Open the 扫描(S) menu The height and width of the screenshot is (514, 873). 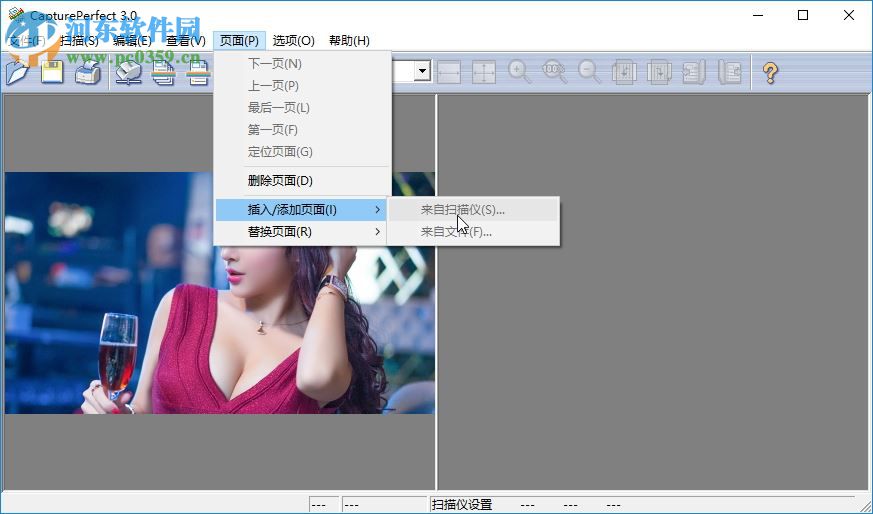[80, 41]
